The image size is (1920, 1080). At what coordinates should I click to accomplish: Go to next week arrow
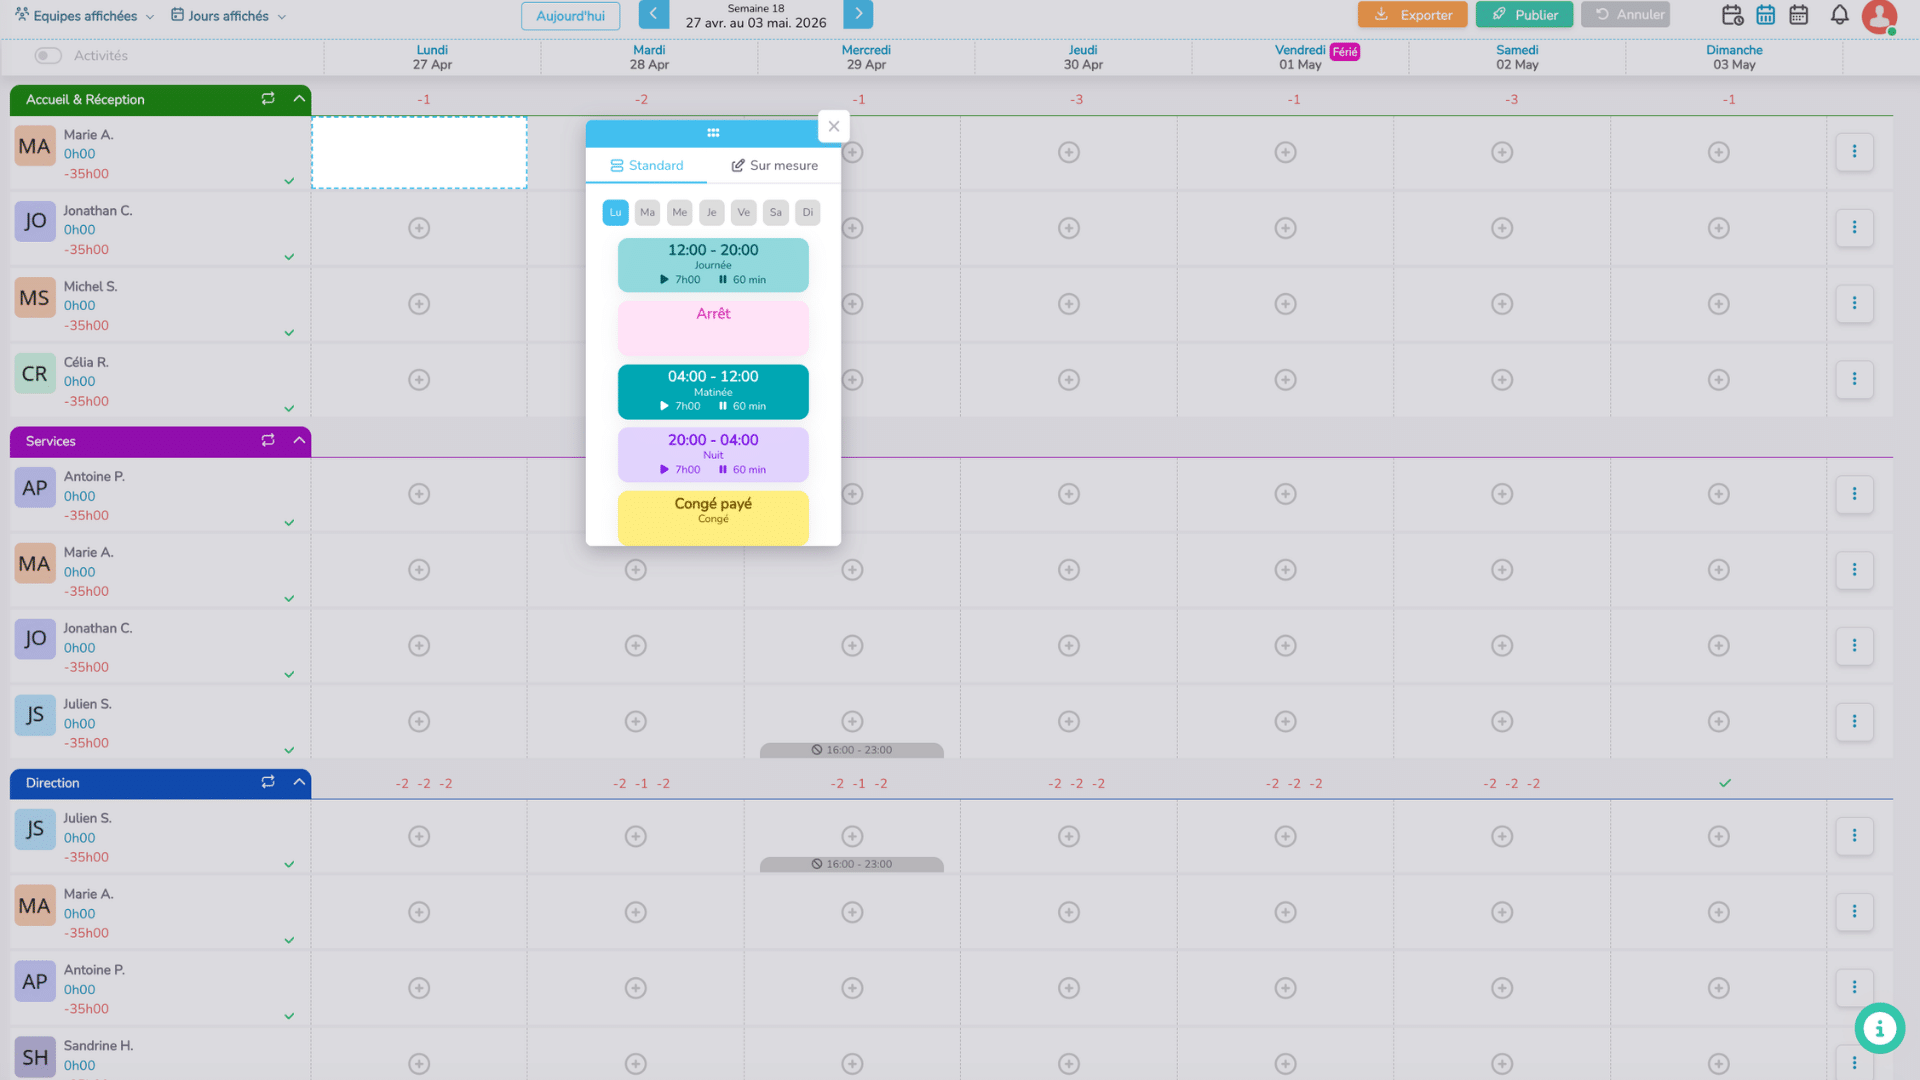pyautogui.click(x=858, y=14)
